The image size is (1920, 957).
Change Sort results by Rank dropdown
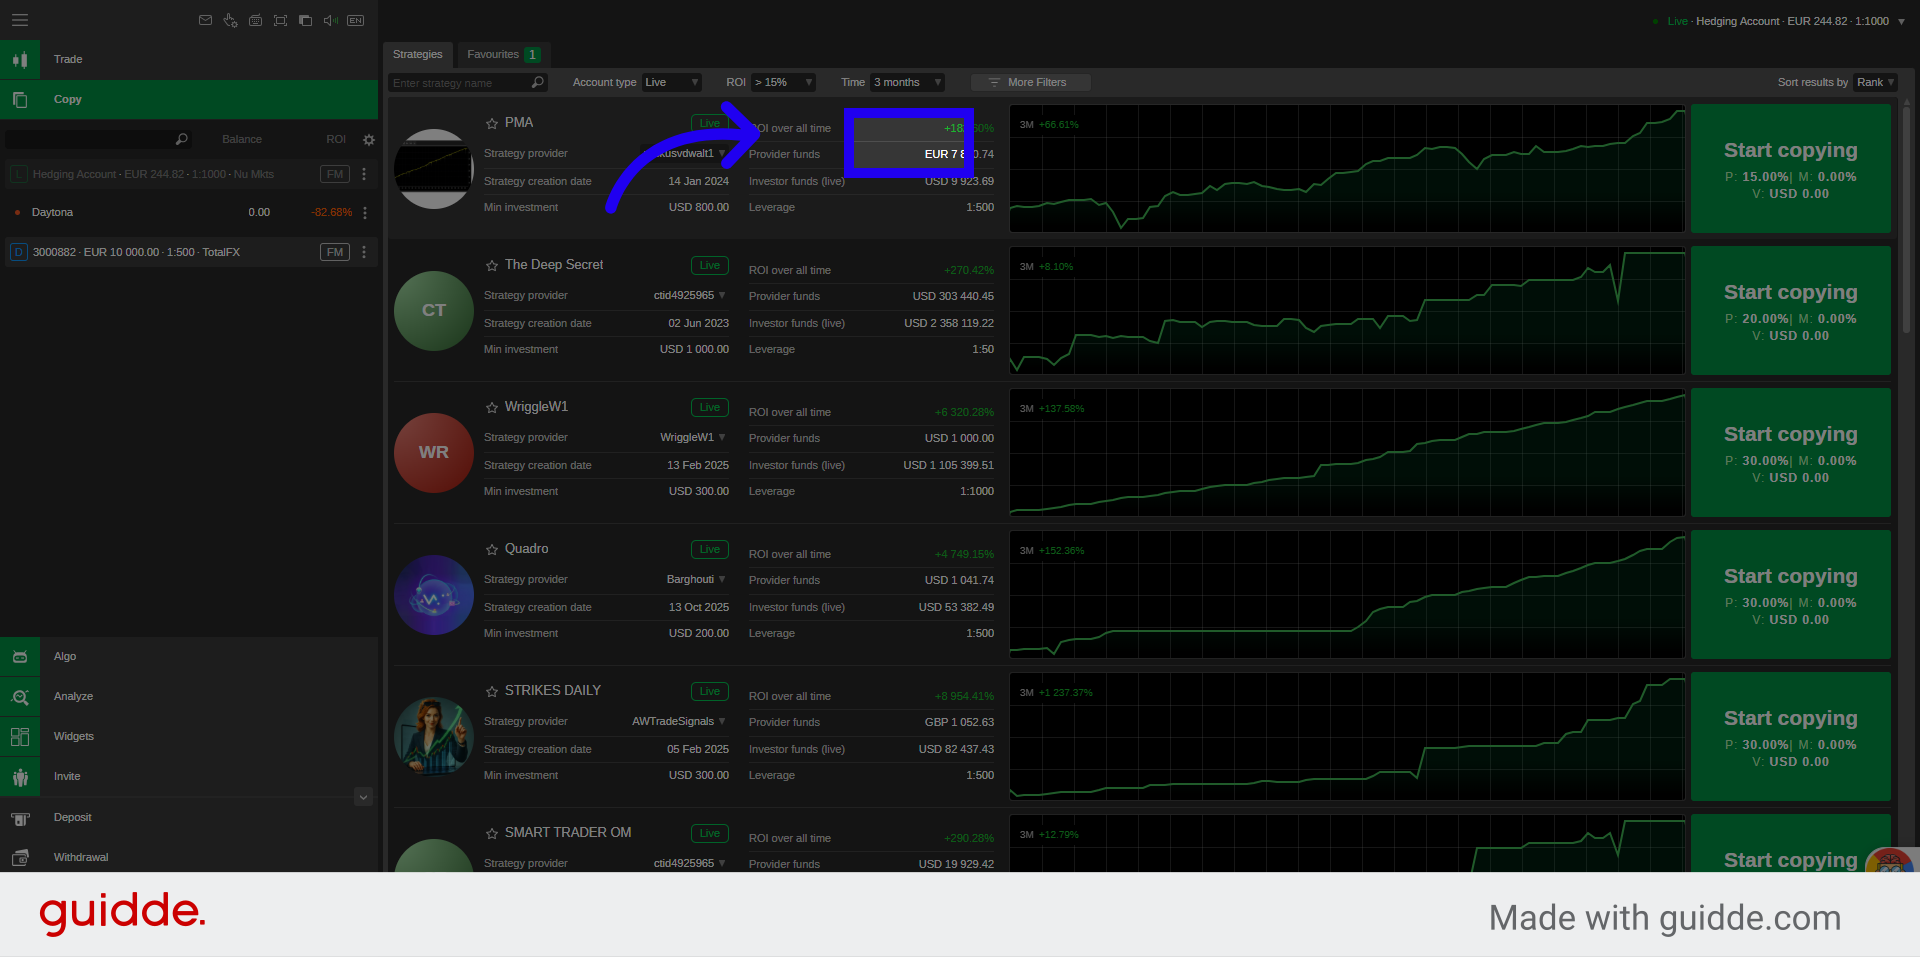pyautogui.click(x=1875, y=82)
